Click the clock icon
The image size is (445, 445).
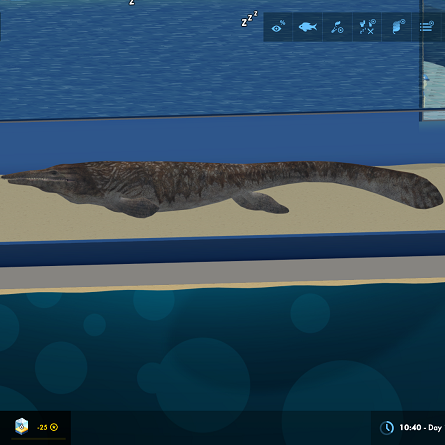387,428
